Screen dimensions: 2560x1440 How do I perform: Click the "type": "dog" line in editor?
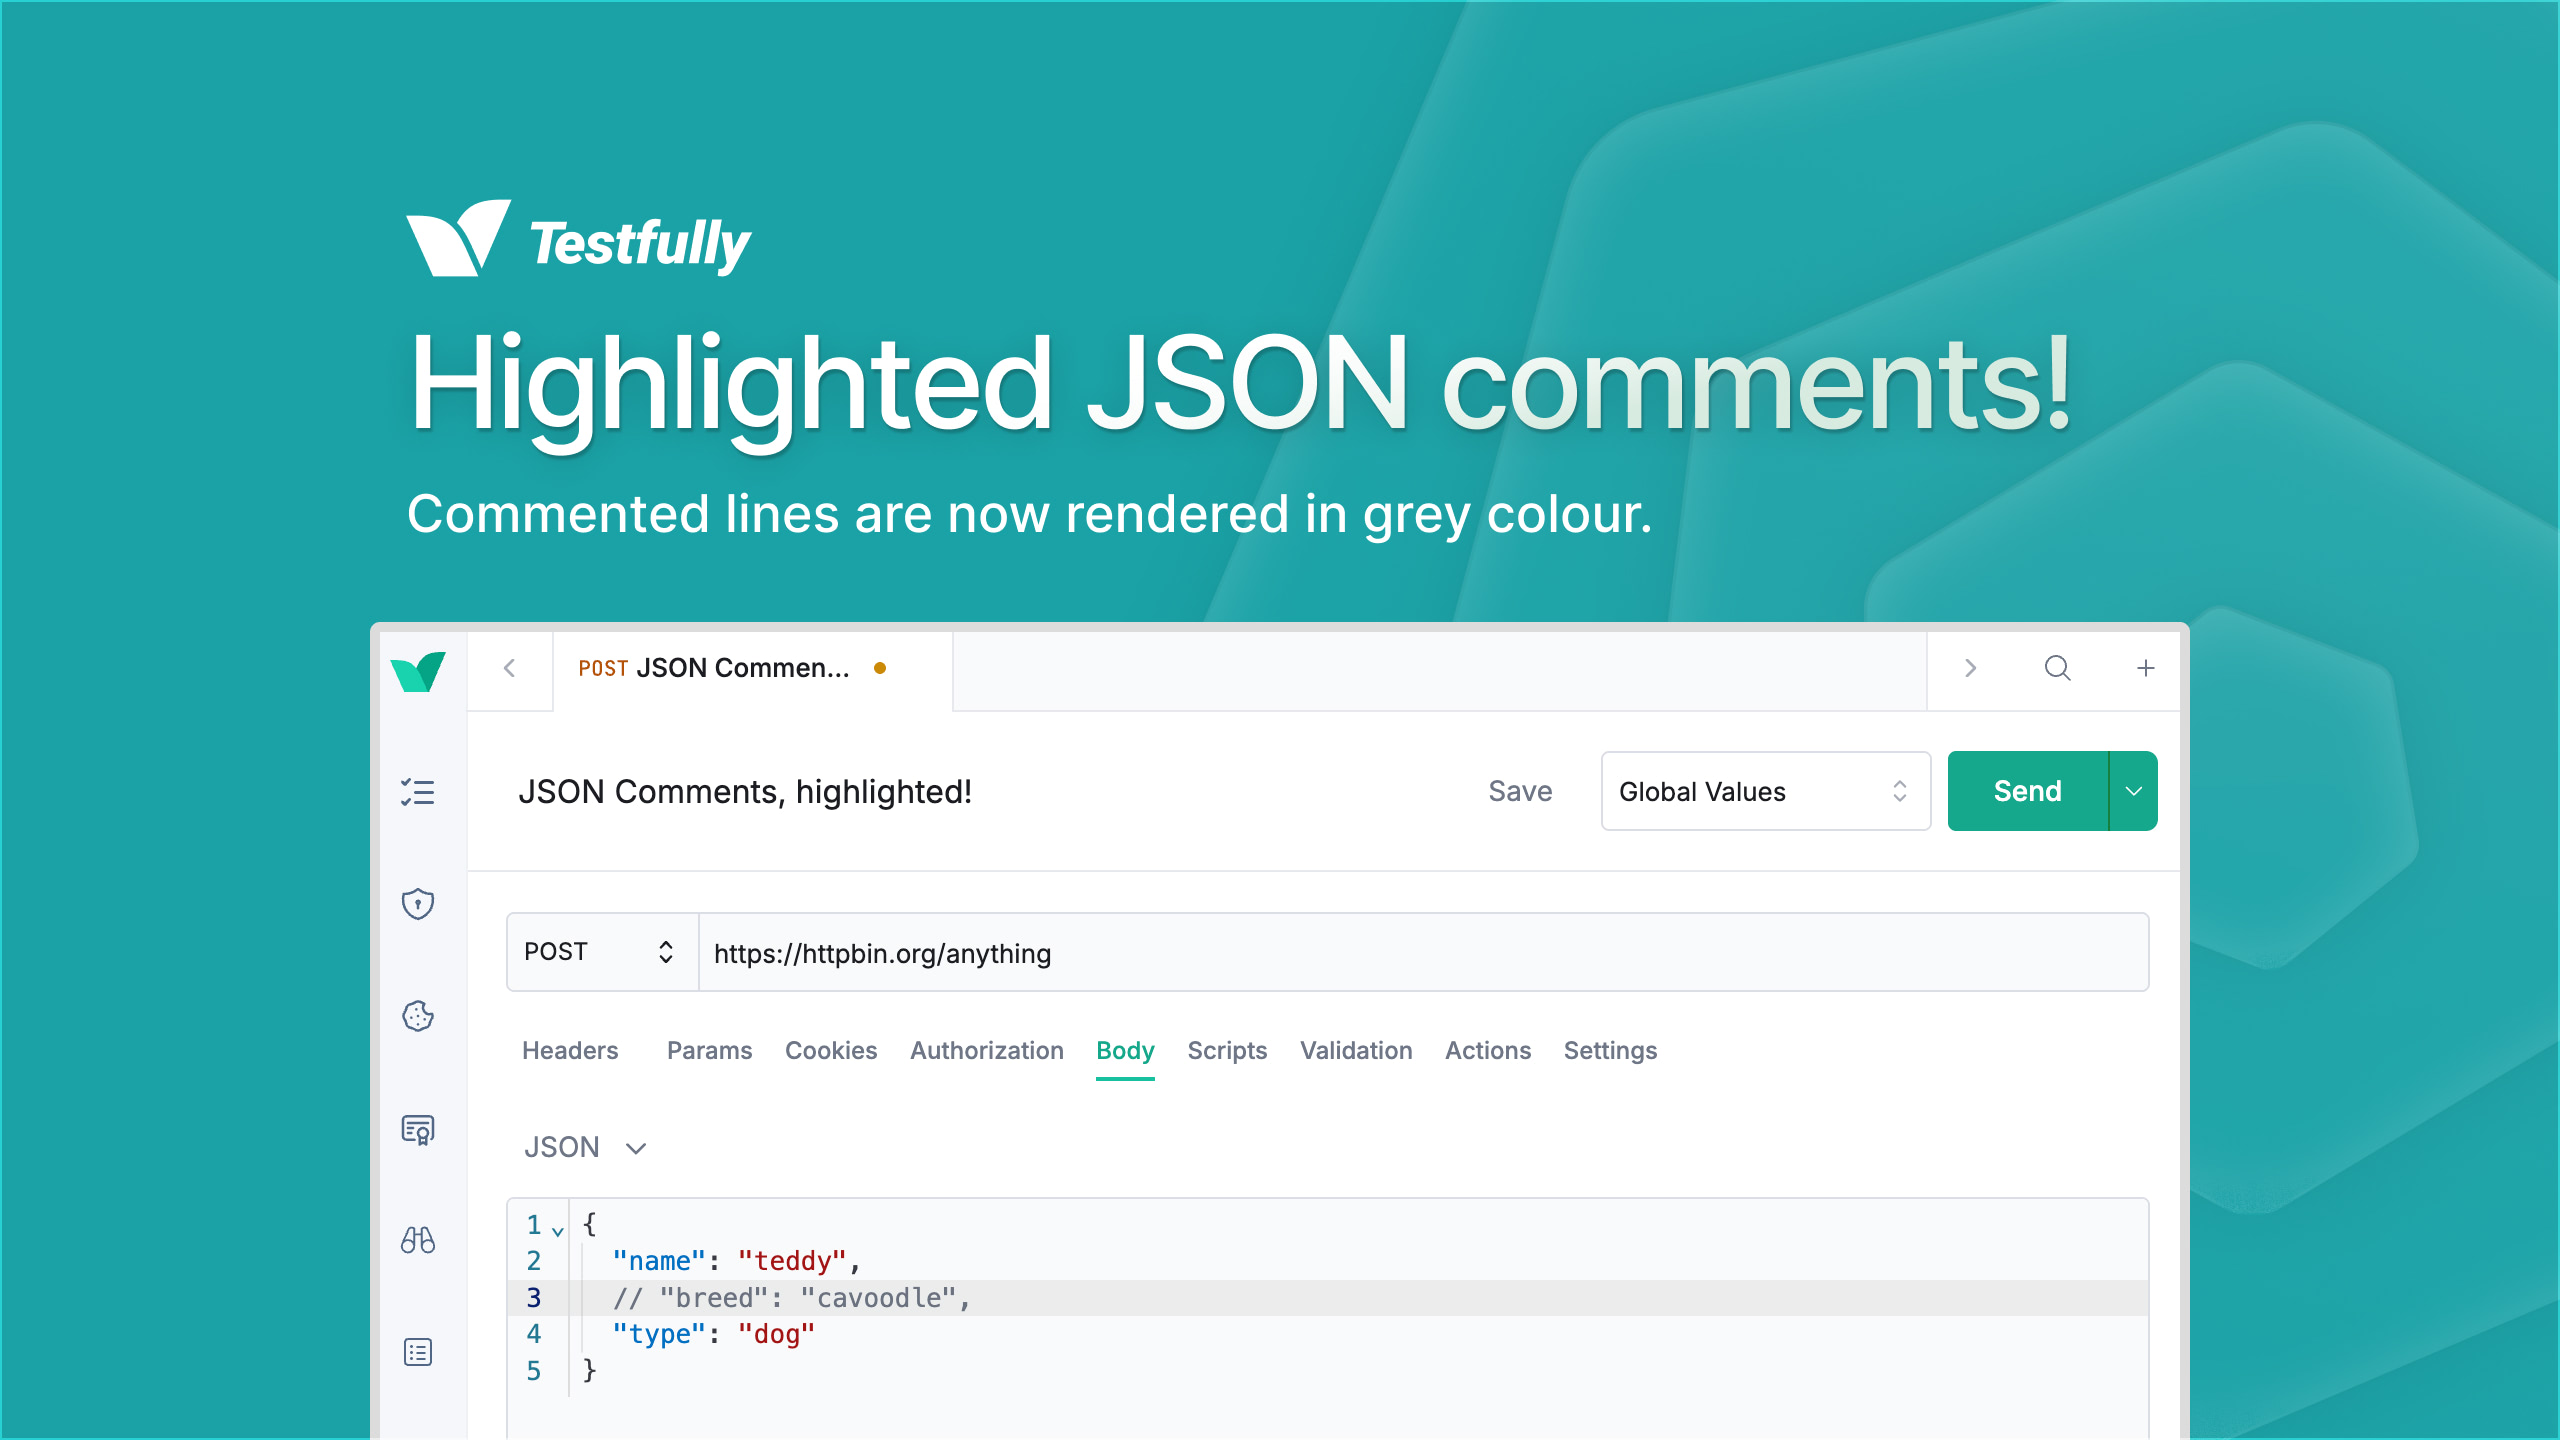(714, 1333)
